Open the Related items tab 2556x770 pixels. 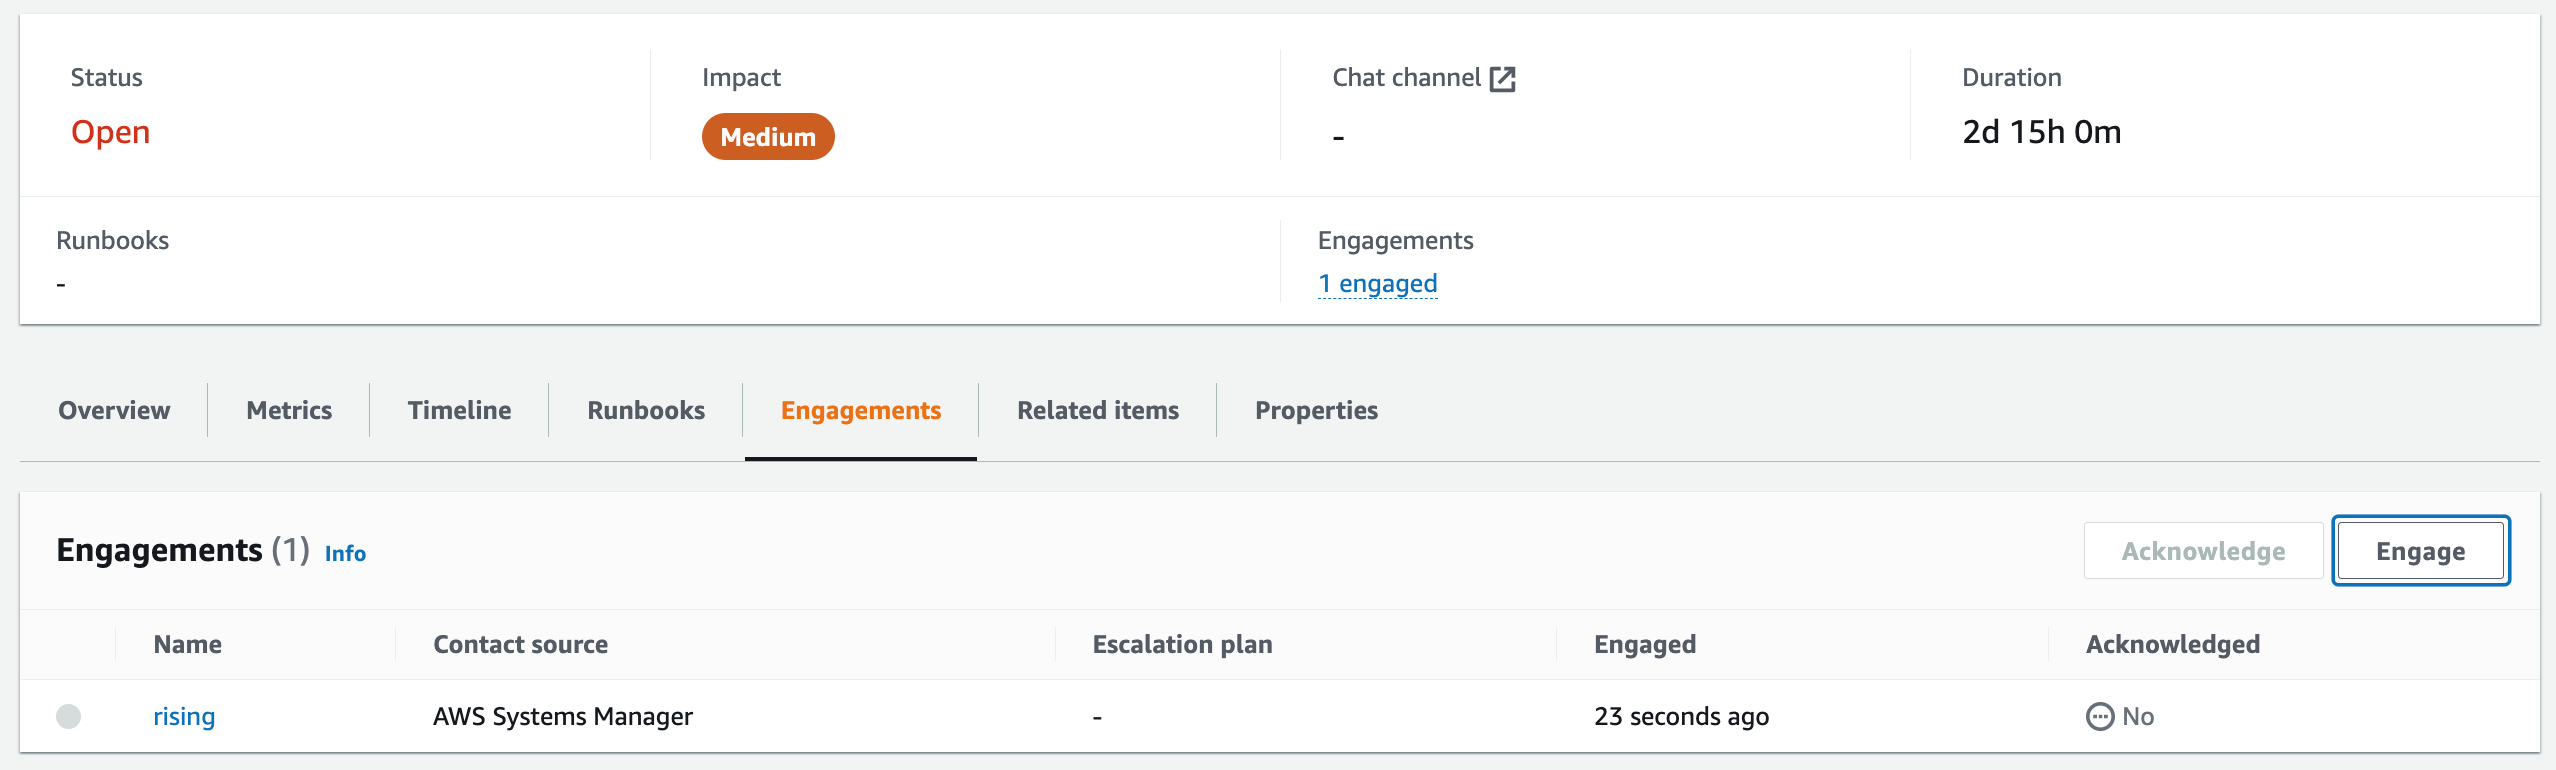pyautogui.click(x=1097, y=410)
